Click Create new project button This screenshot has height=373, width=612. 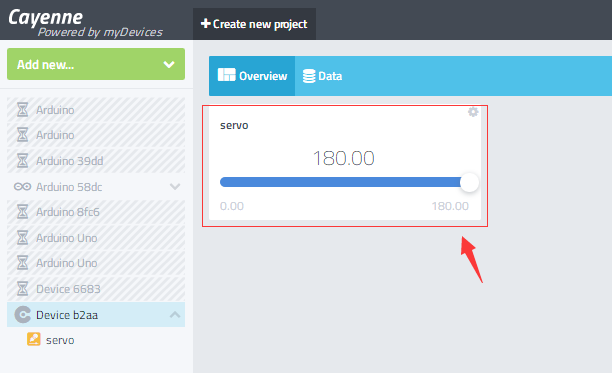click(x=254, y=24)
